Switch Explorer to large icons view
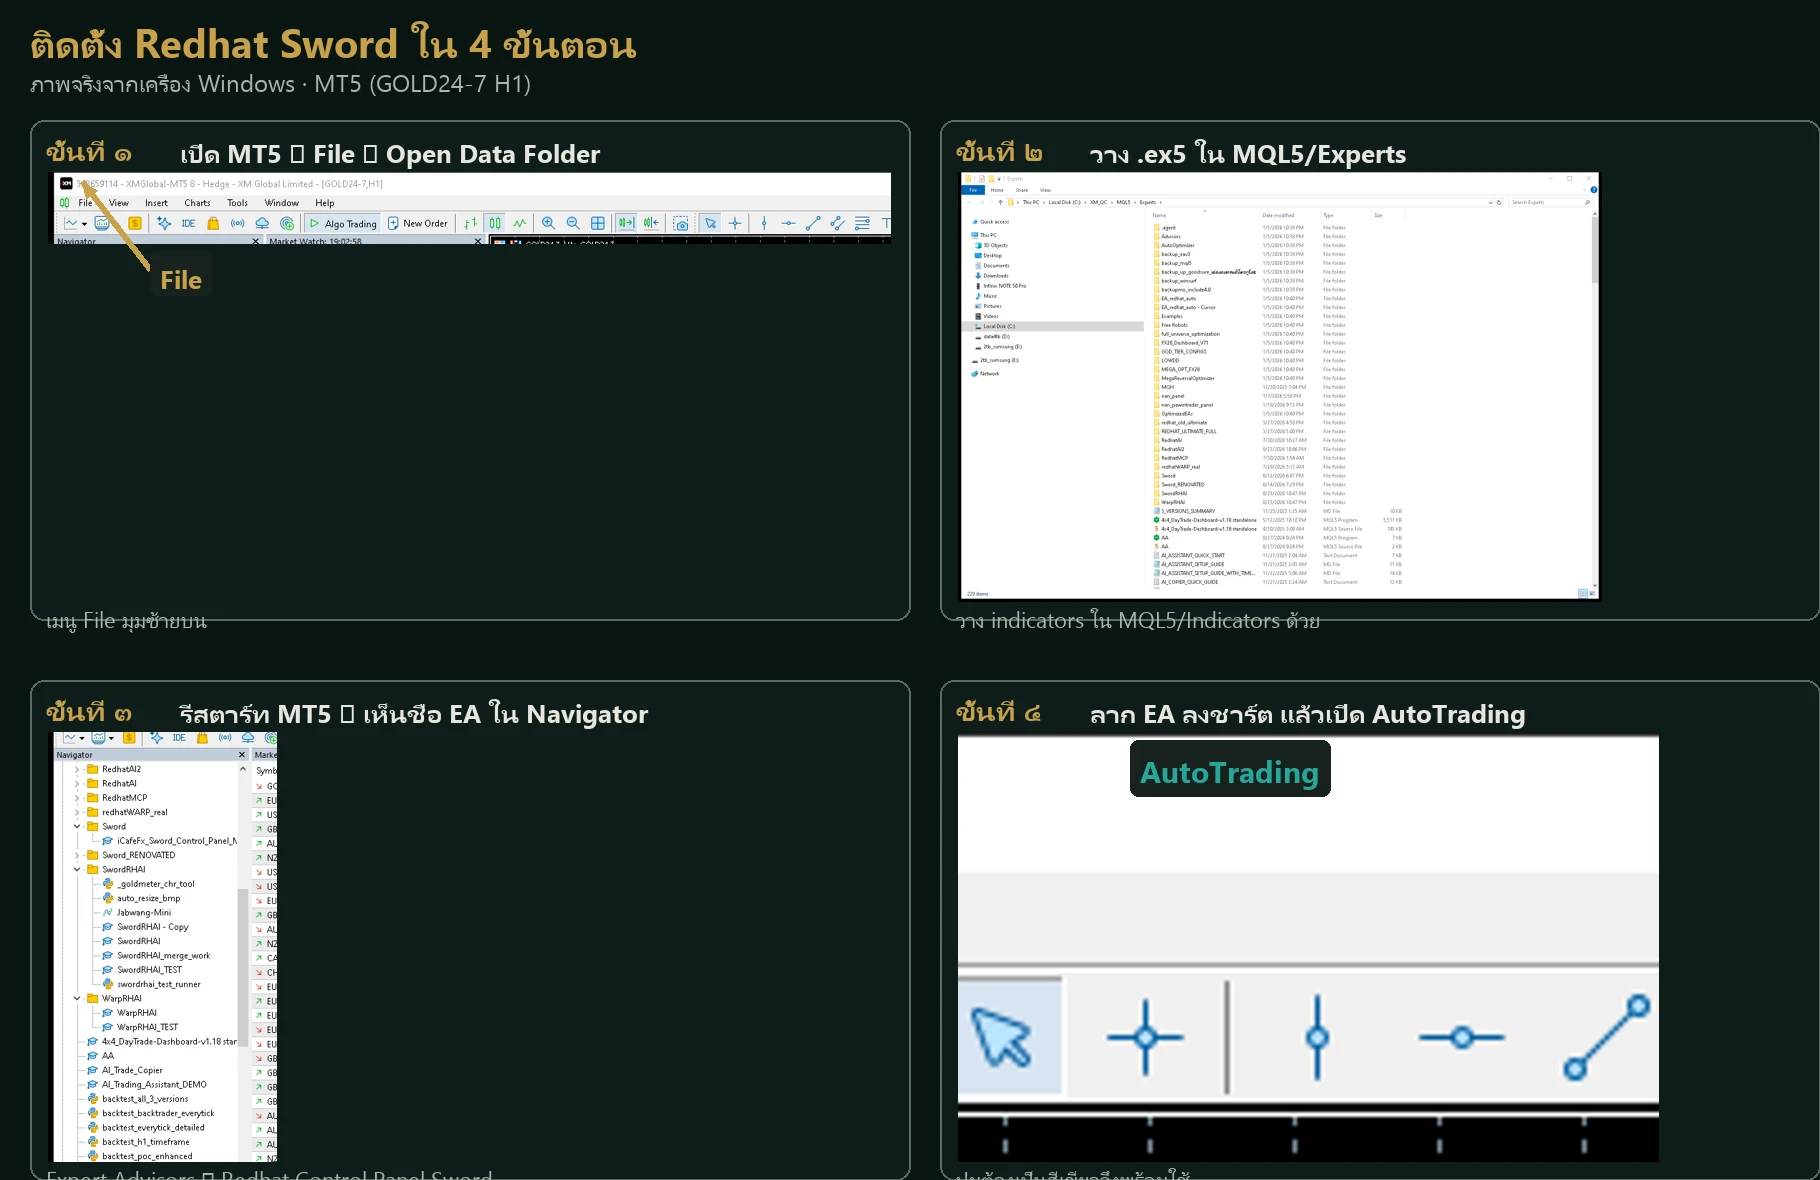This screenshot has height=1180, width=1820. point(1592,593)
